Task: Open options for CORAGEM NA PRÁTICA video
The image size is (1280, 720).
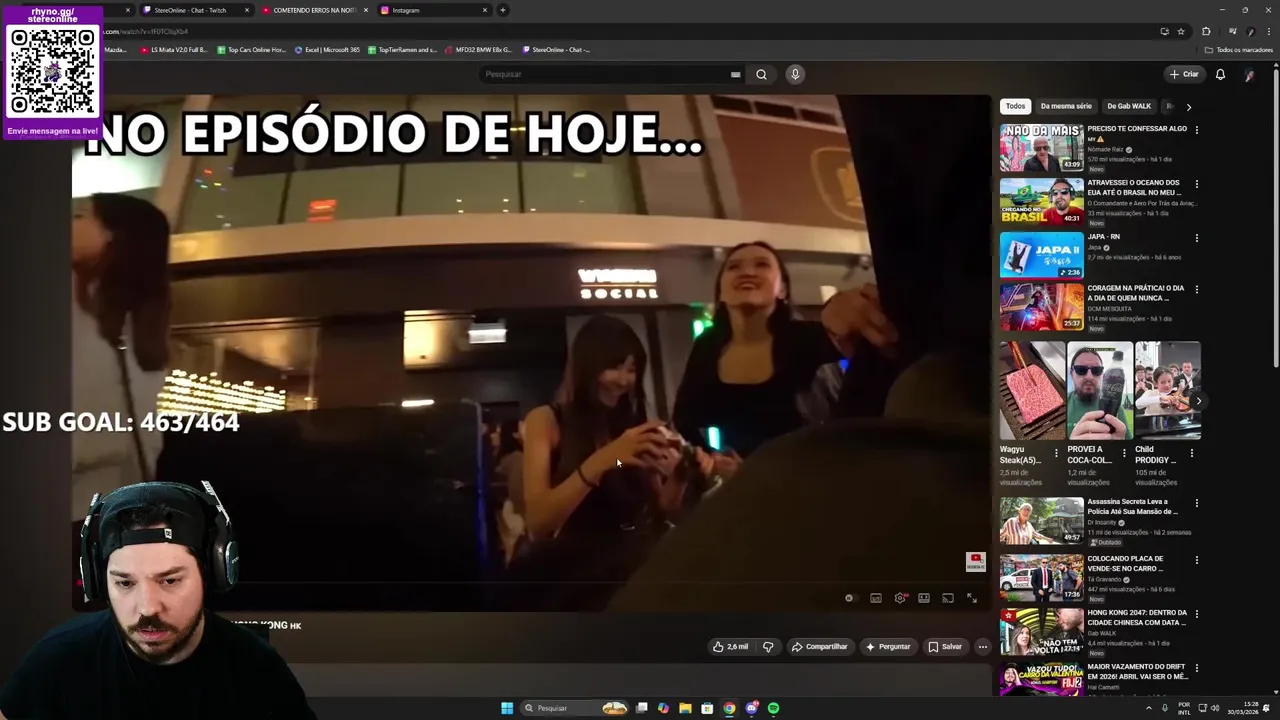Action: coord(1196,290)
